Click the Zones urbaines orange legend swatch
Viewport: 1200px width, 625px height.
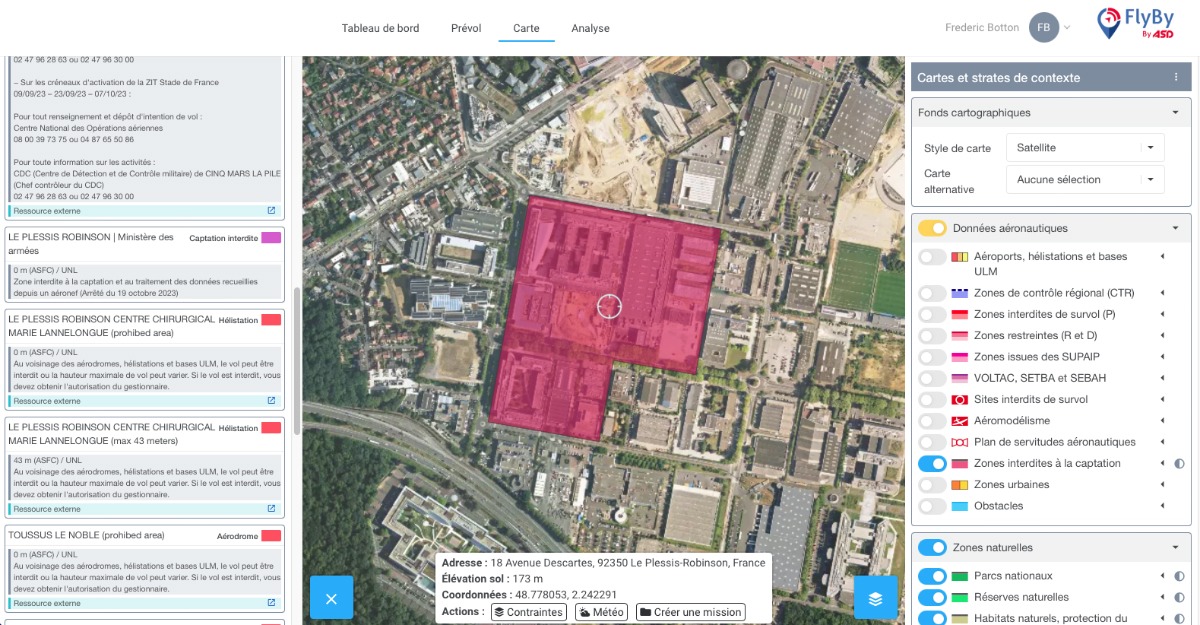click(959, 485)
